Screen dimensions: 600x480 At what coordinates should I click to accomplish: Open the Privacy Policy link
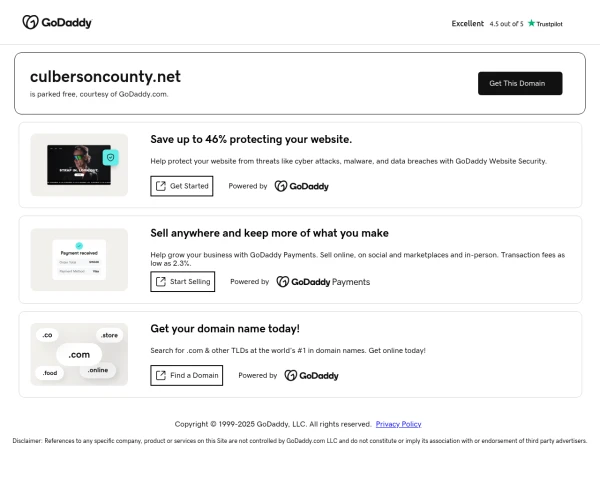click(398, 424)
